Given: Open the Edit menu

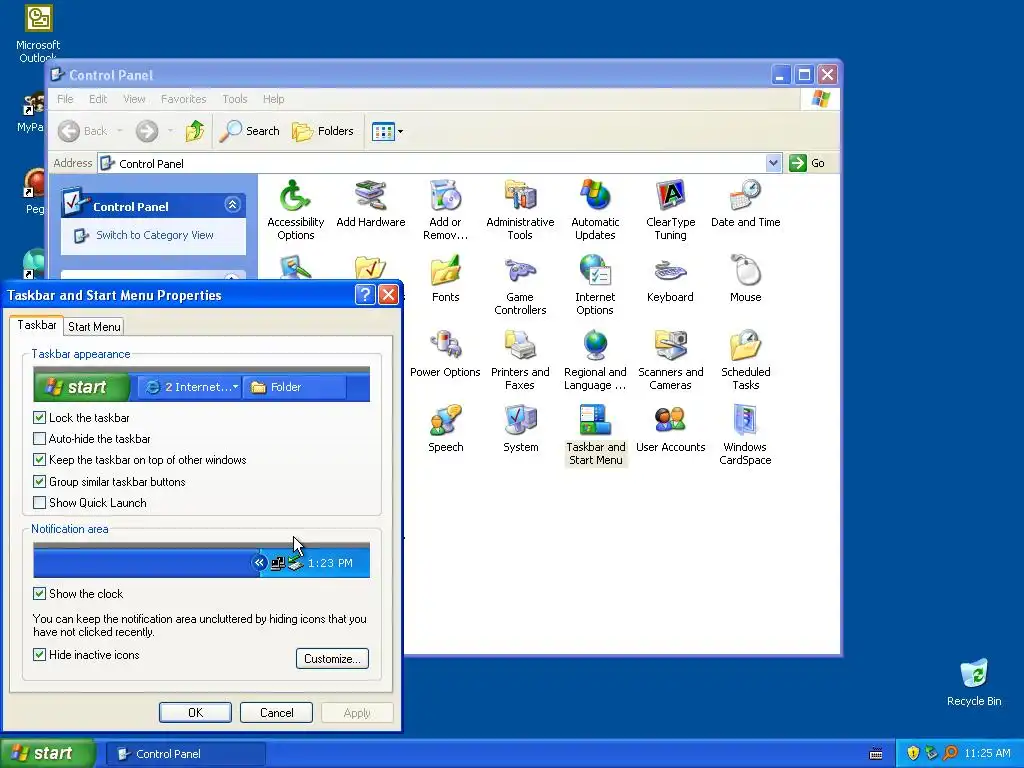Looking at the screenshot, I should pos(98,99).
